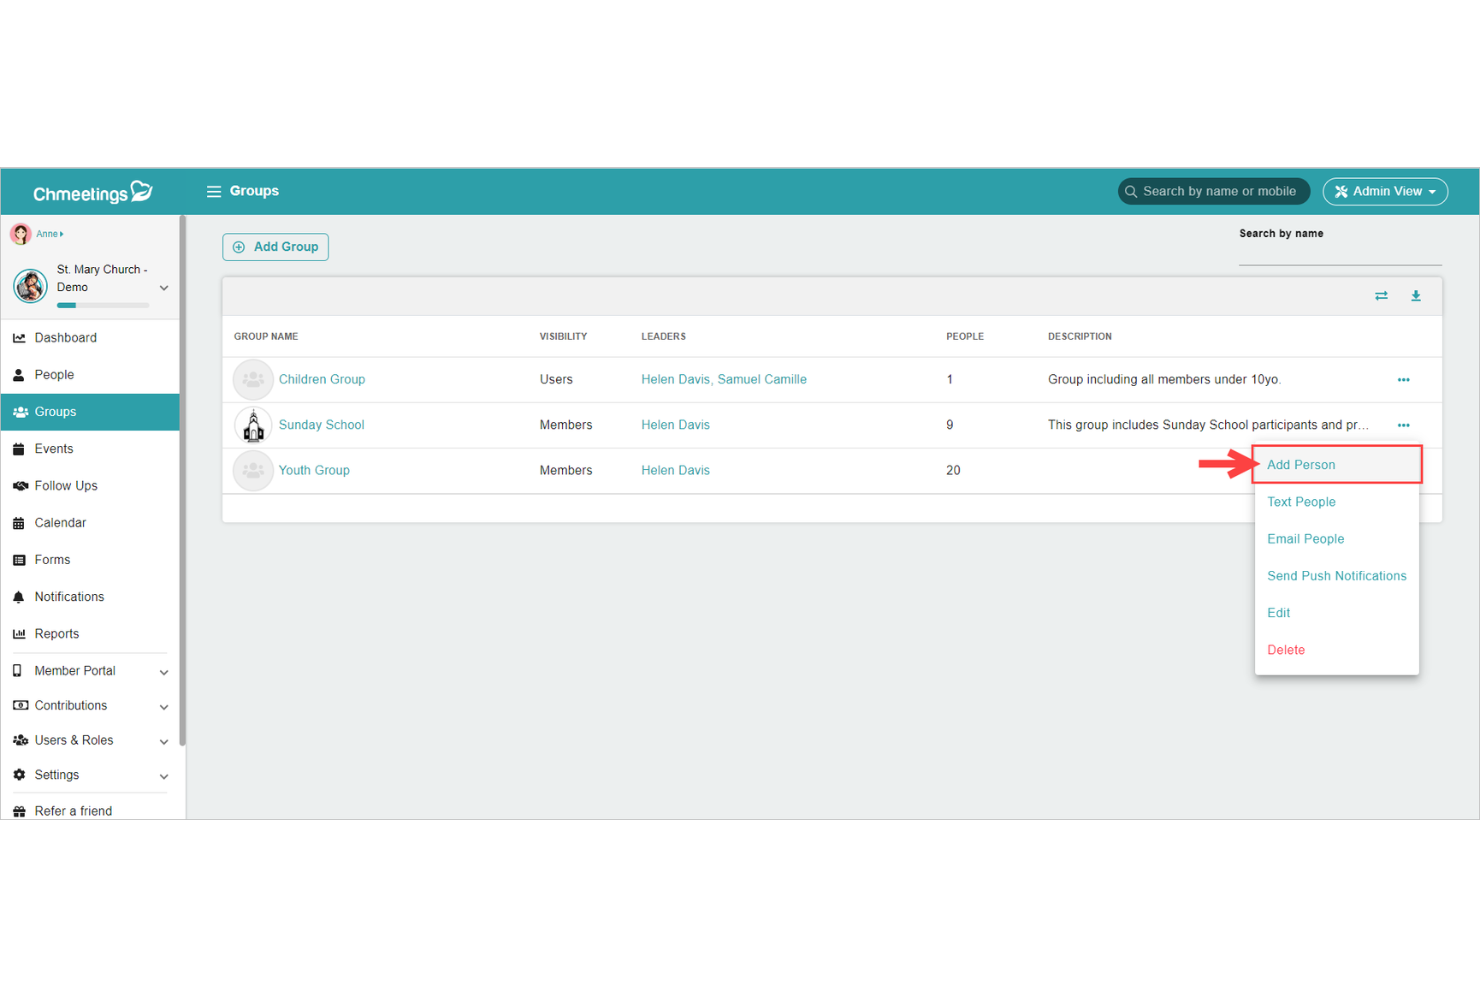Expand the Settings section chevron
This screenshot has height=987, width=1480.
tap(163, 775)
